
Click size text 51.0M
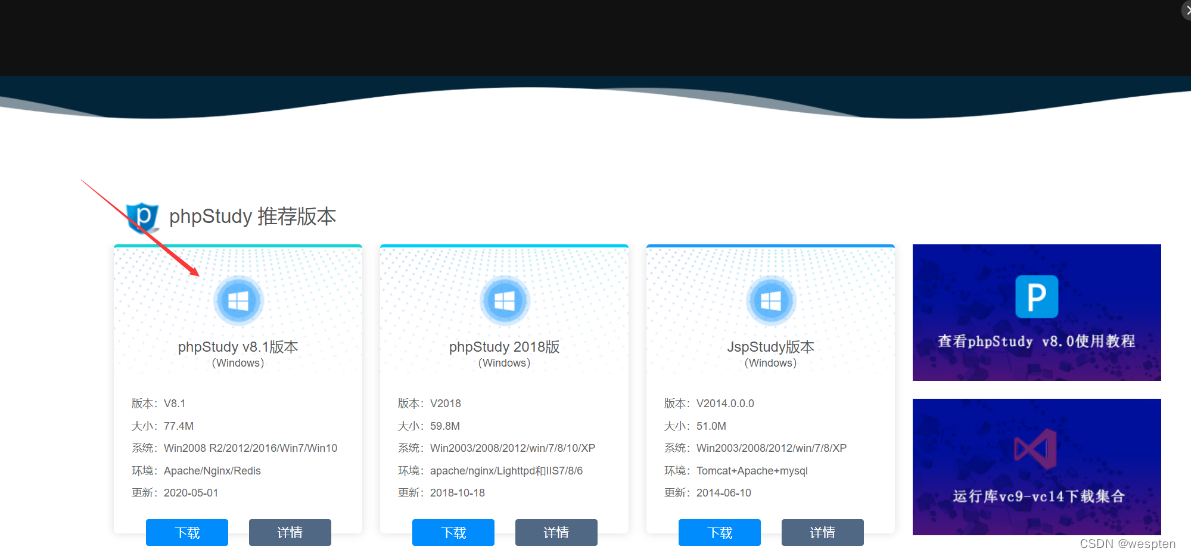click(712, 426)
